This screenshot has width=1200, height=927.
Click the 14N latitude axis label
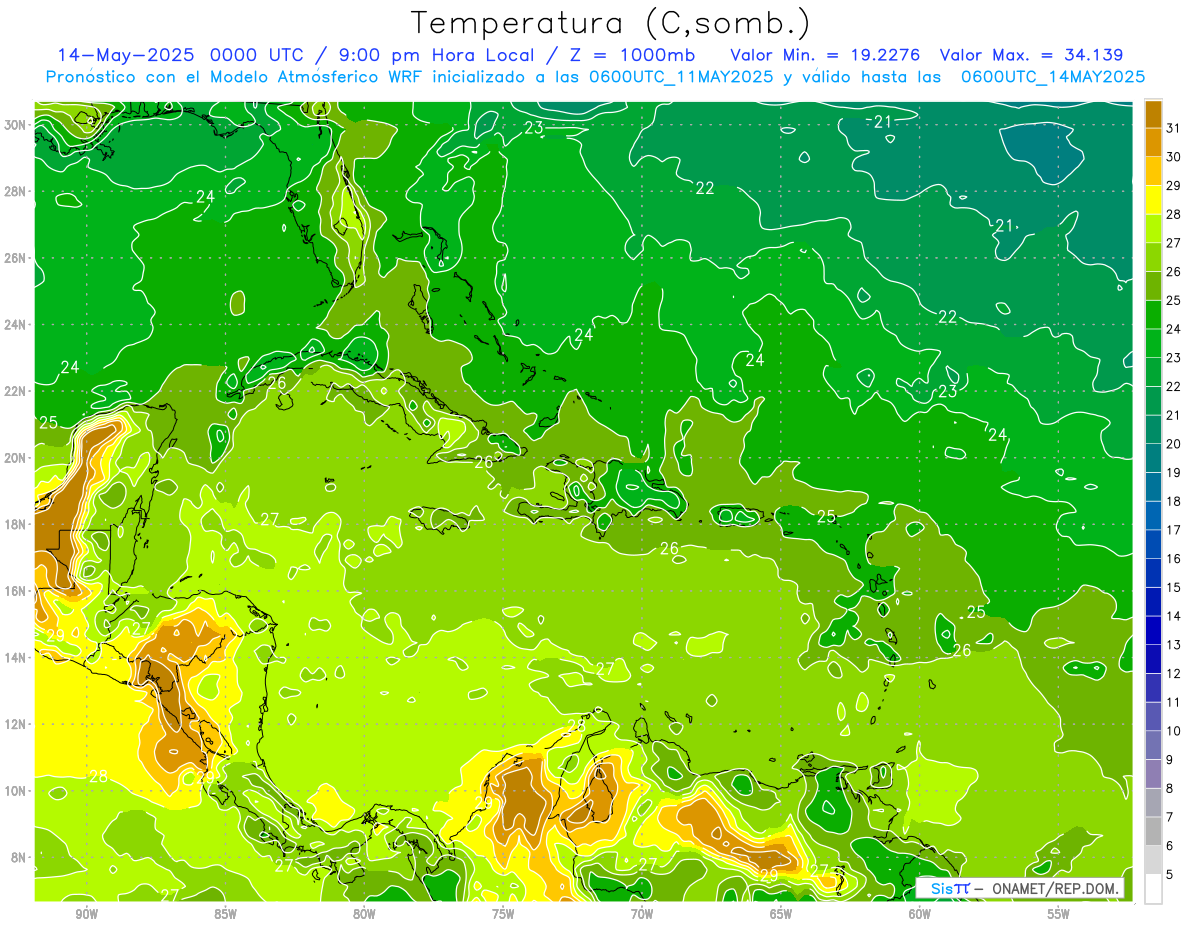tap(16, 657)
